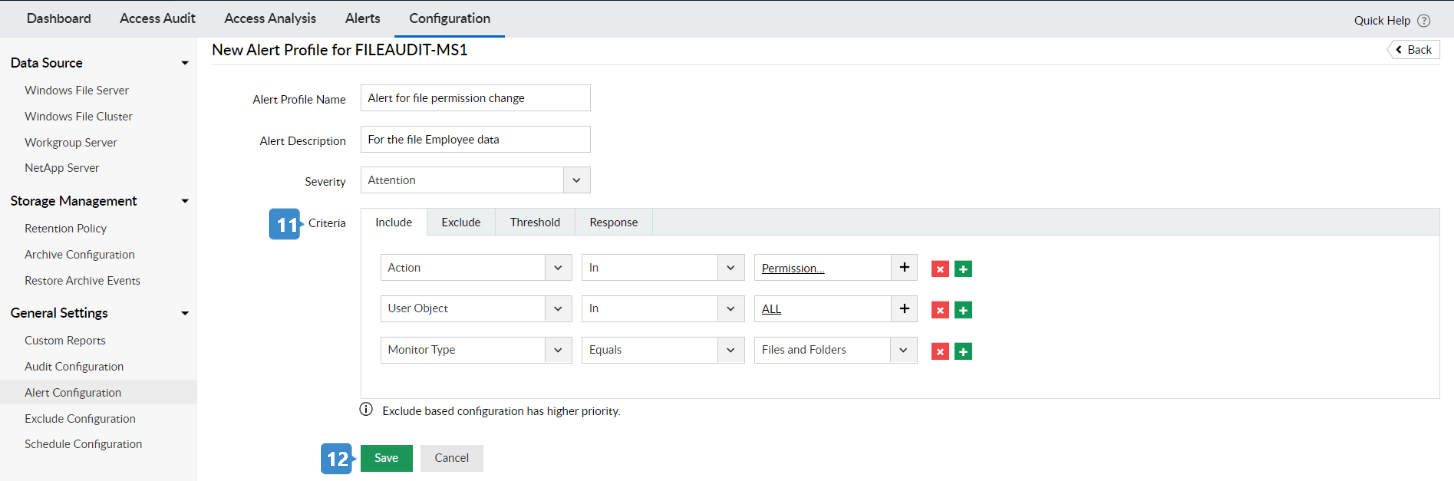Screen dimensions: 1454x481
Task: Add a row after the User Object criteria row
Action: (x=963, y=310)
